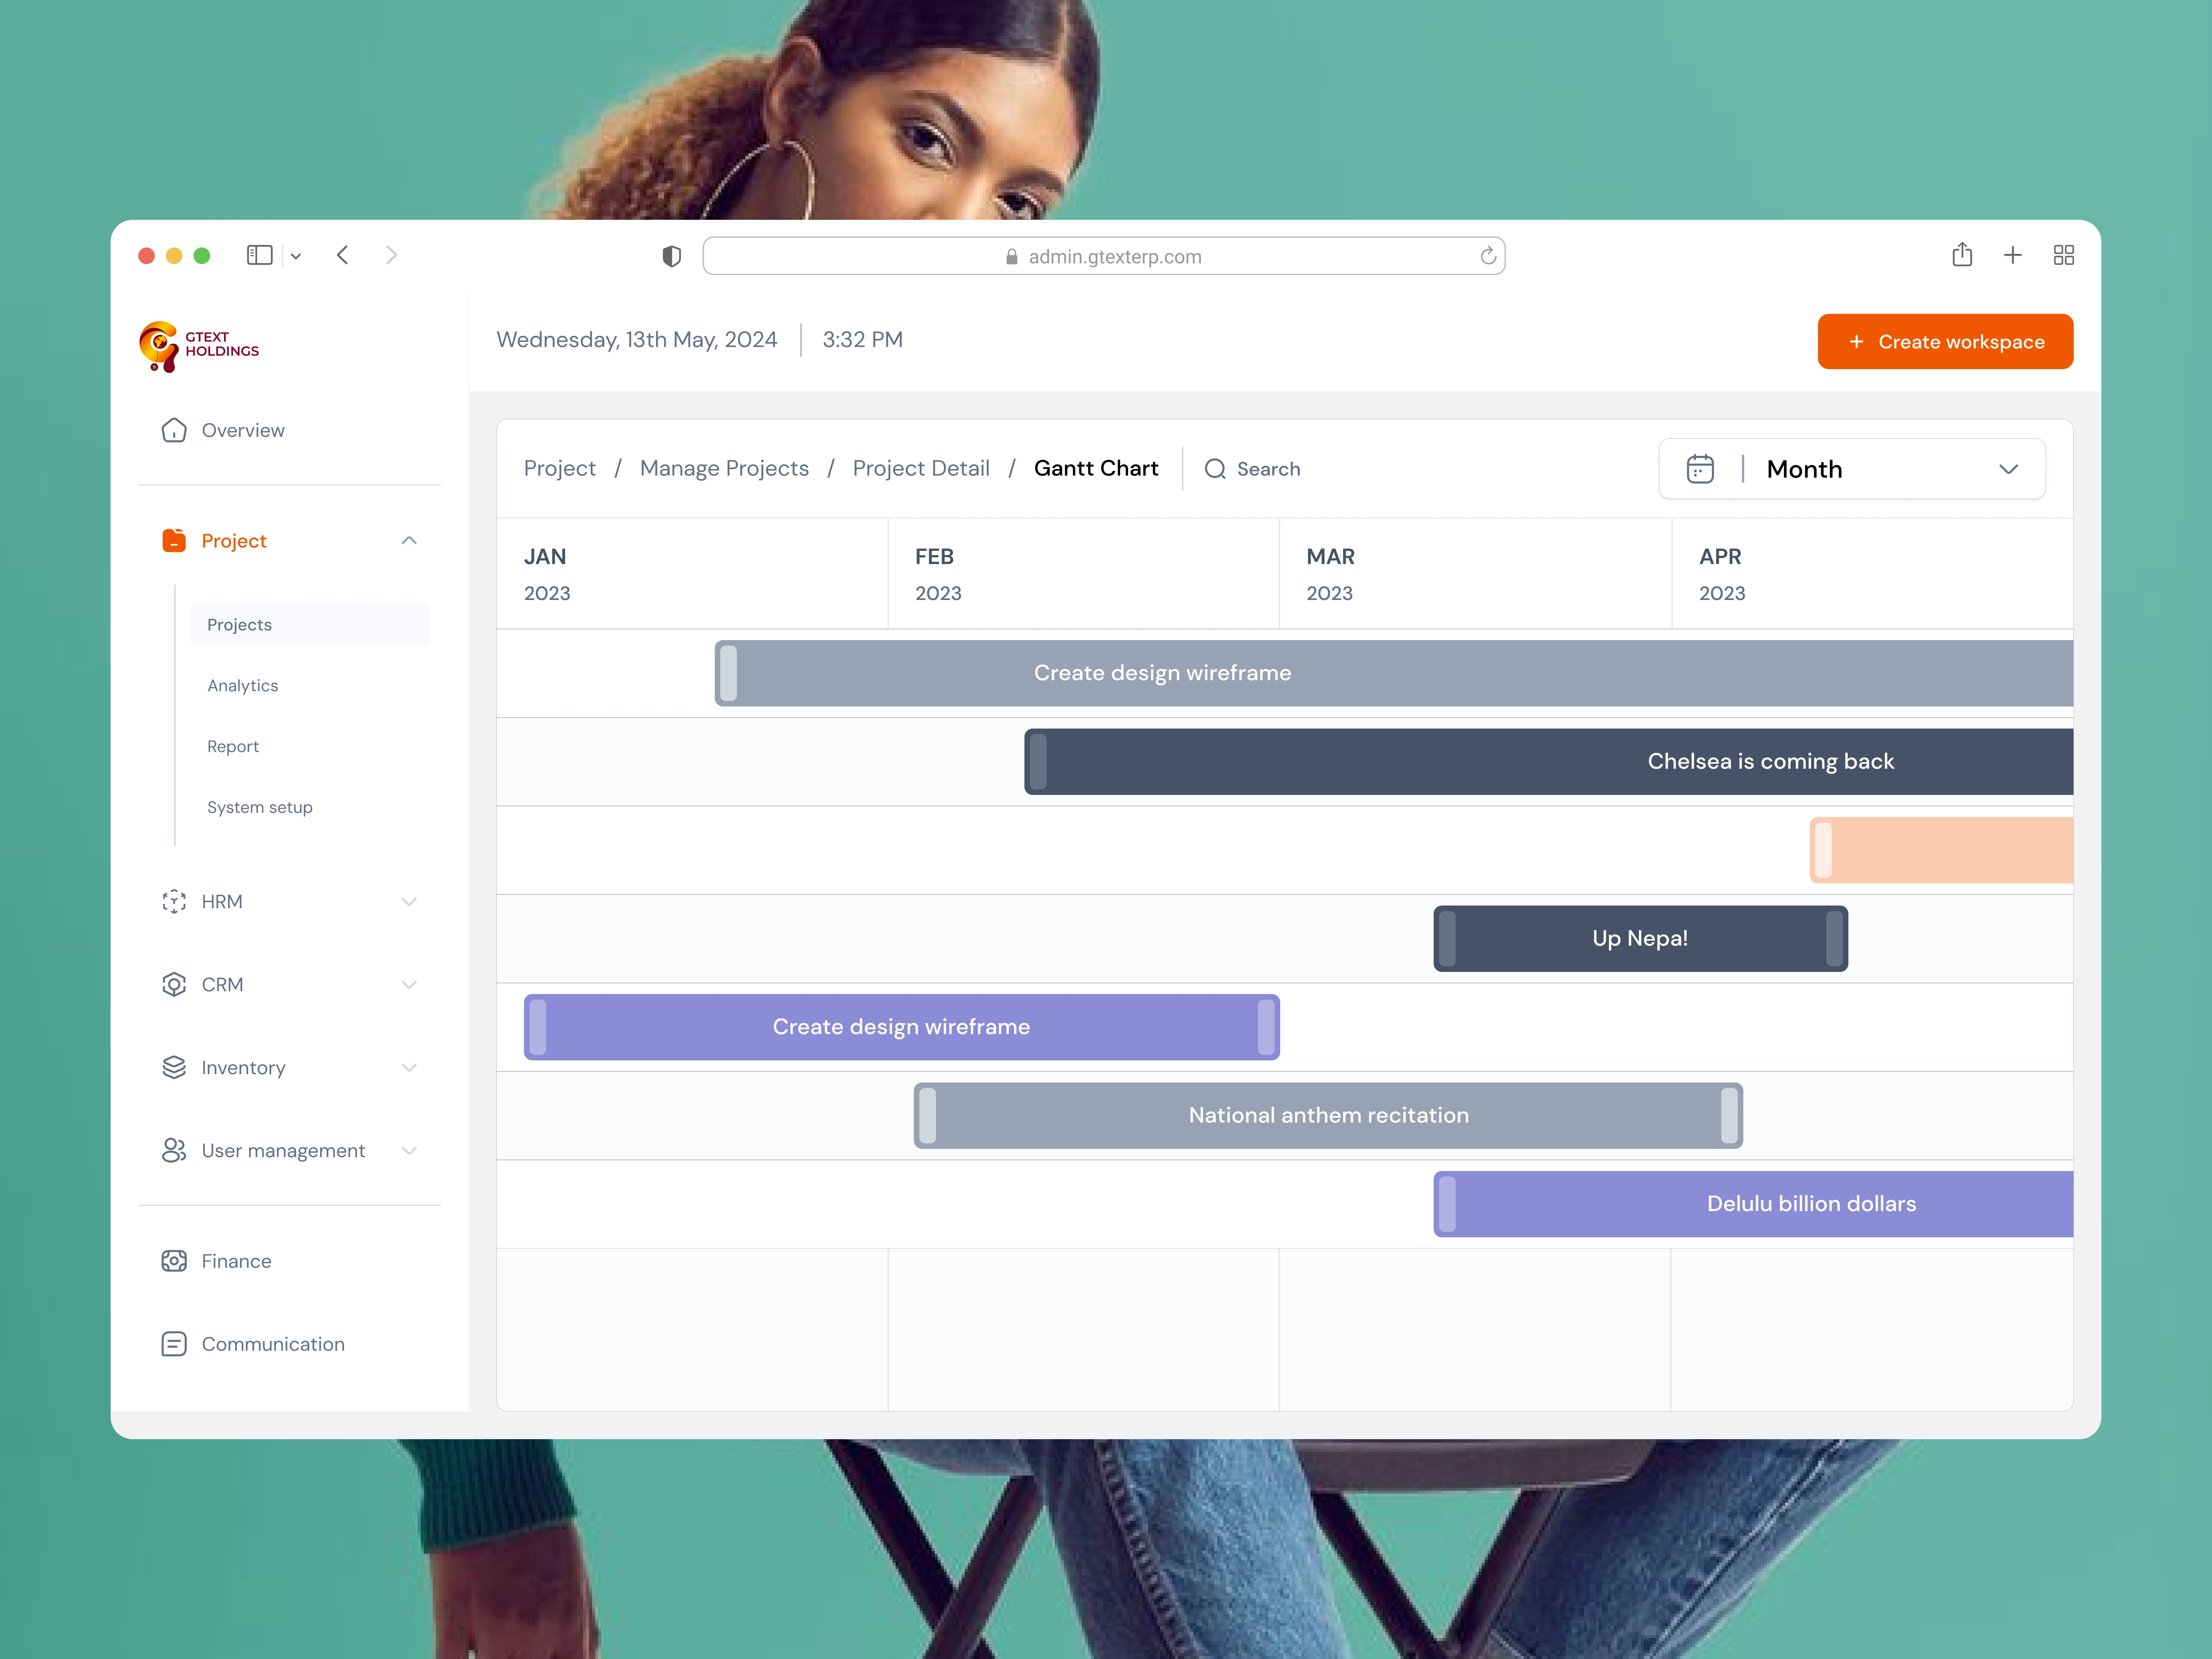Click the Finance icon

[174, 1261]
